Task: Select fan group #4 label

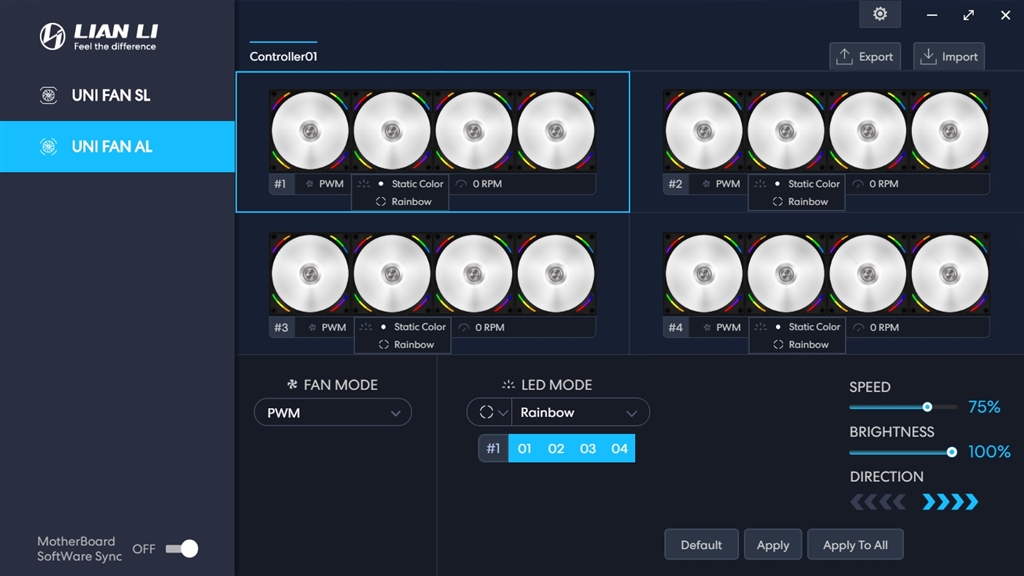Action: point(675,327)
